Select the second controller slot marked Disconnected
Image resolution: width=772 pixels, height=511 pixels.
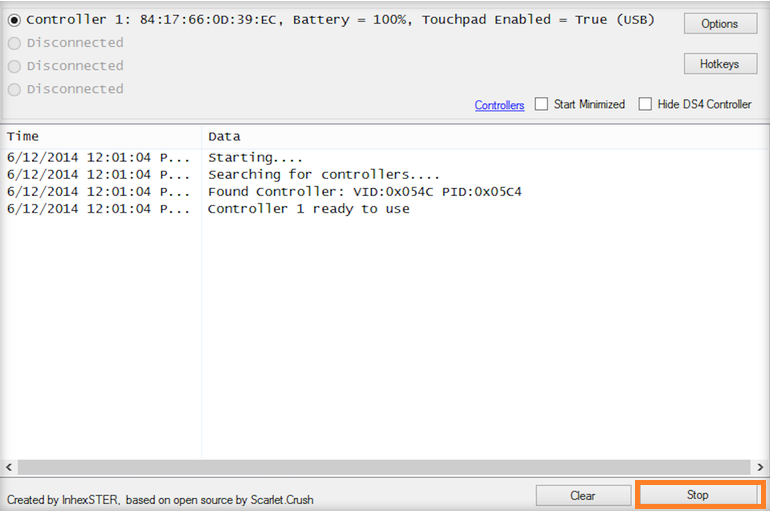(14, 43)
